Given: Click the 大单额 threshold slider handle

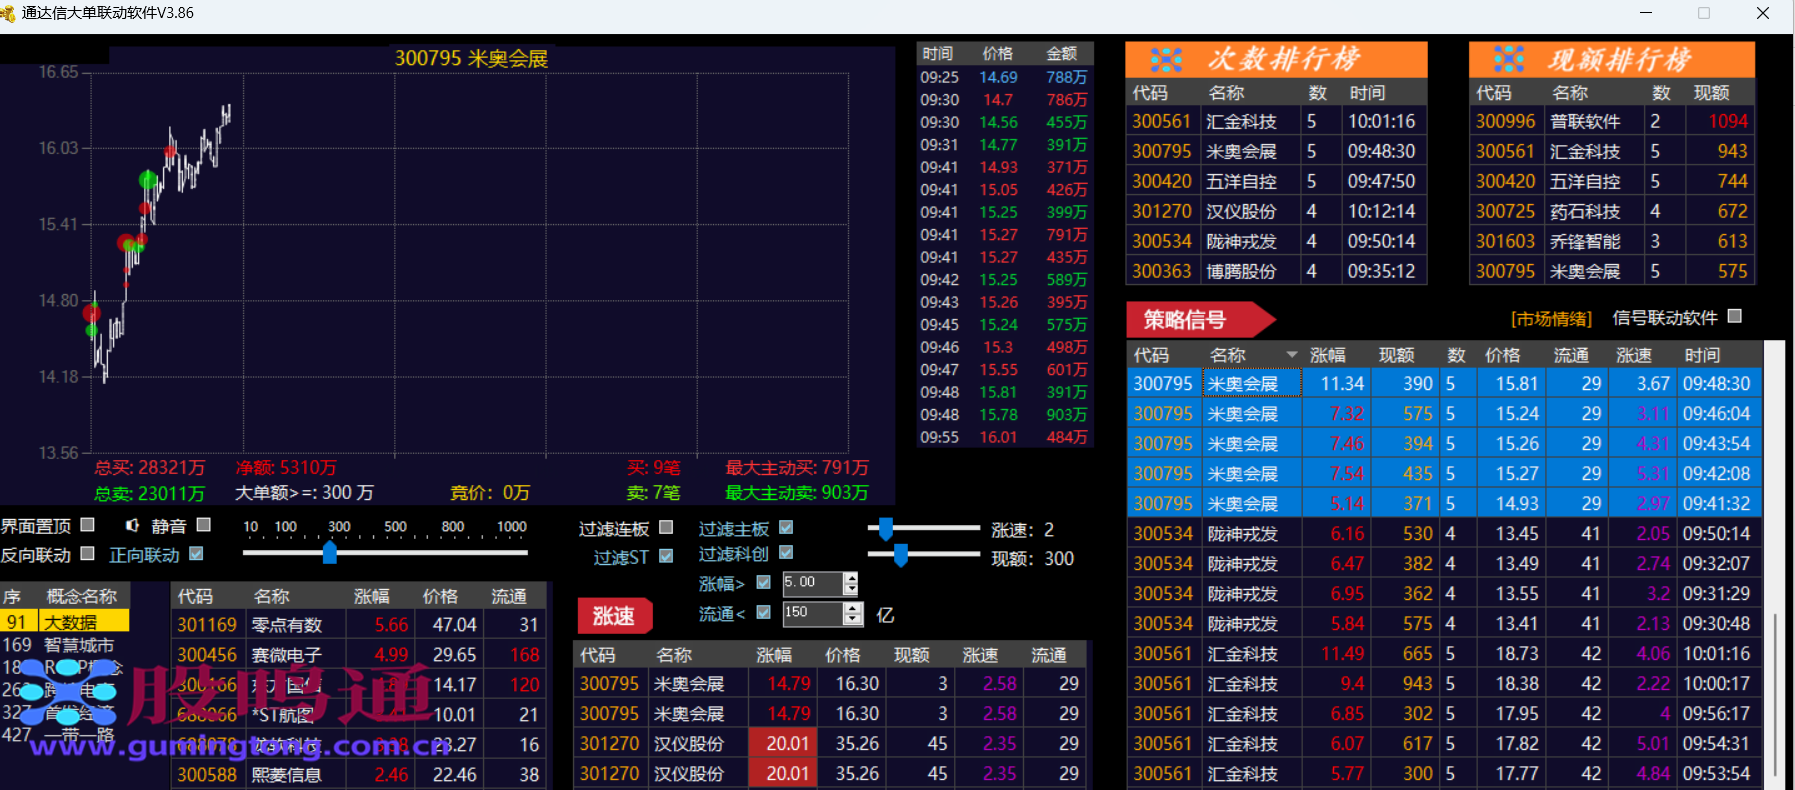Looking at the screenshot, I should tap(330, 552).
